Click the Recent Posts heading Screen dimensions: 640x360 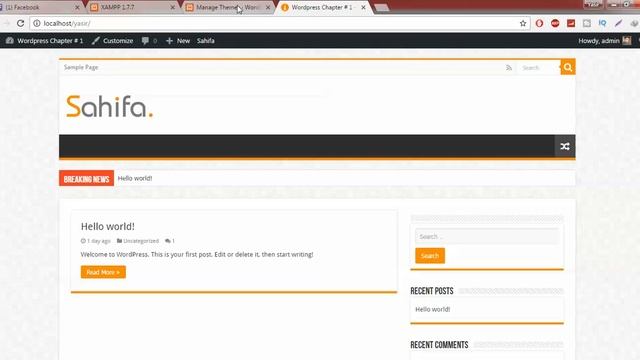pos(432,291)
